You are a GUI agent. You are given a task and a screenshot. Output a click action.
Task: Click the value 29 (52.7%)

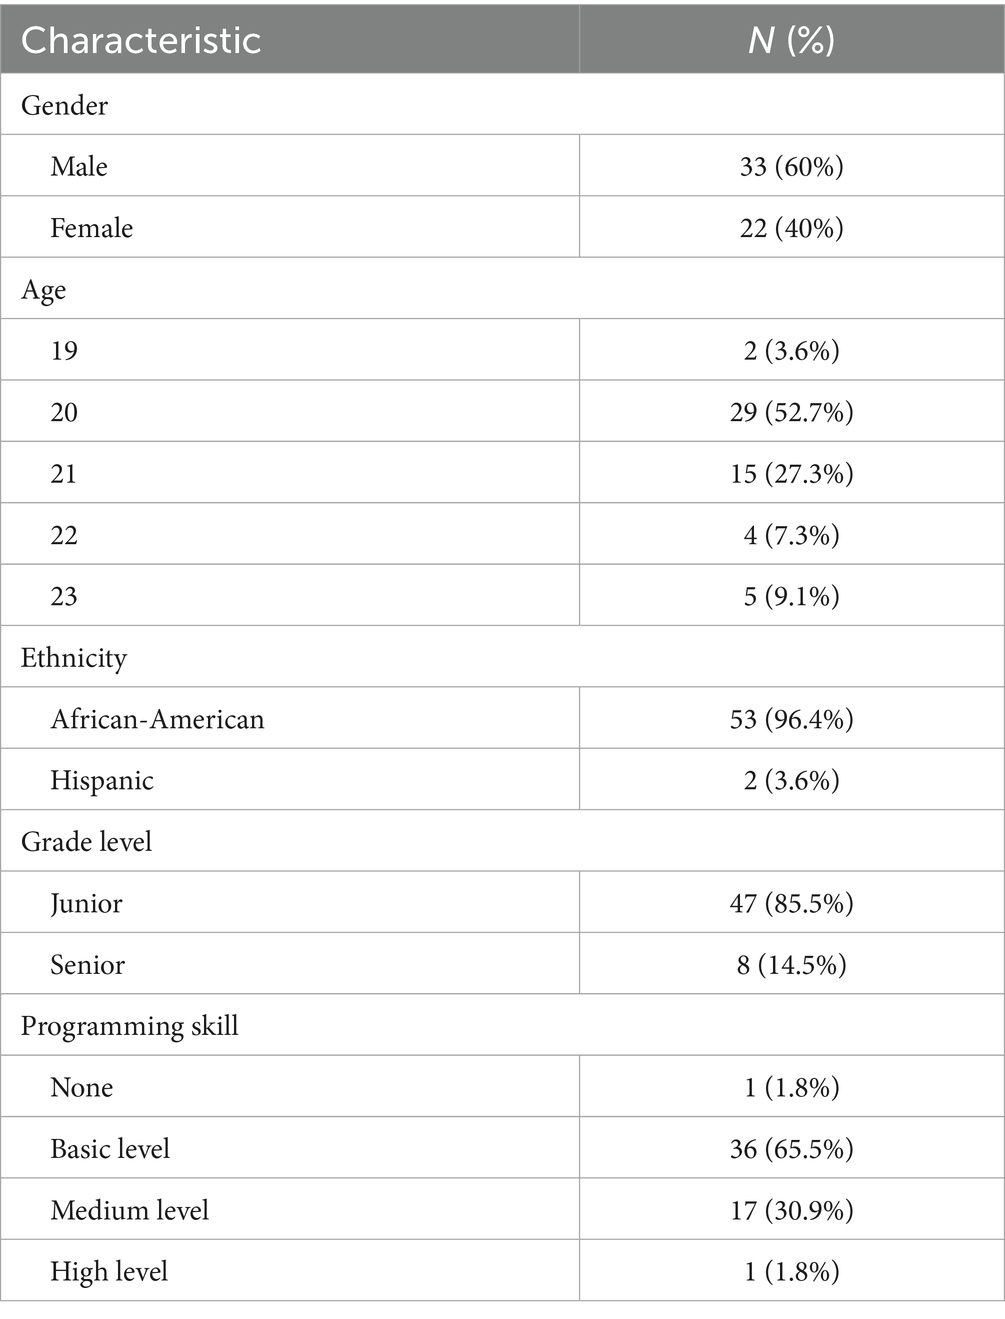click(791, 412)
